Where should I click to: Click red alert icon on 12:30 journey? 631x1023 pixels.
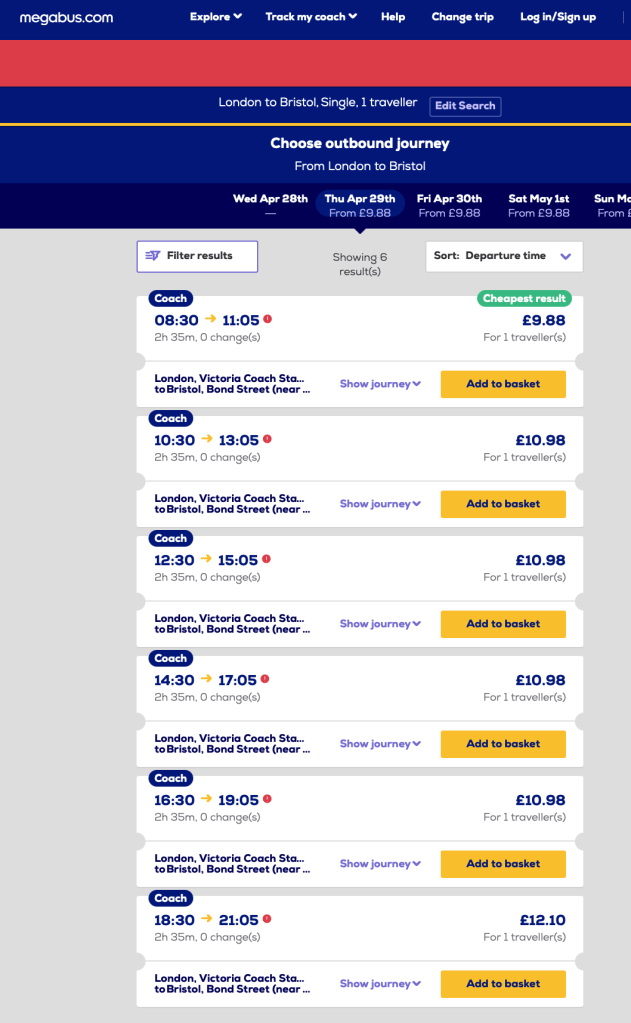[x=267, y=559]
